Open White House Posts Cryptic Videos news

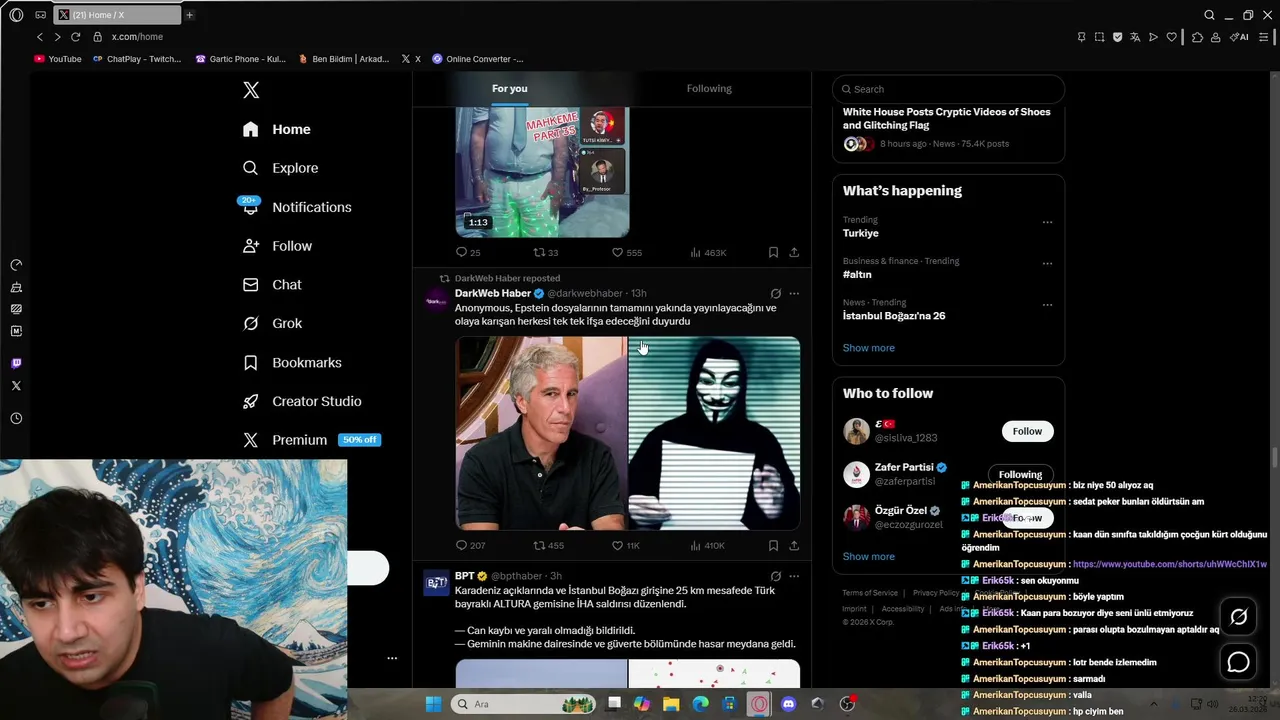pos(947,119)
